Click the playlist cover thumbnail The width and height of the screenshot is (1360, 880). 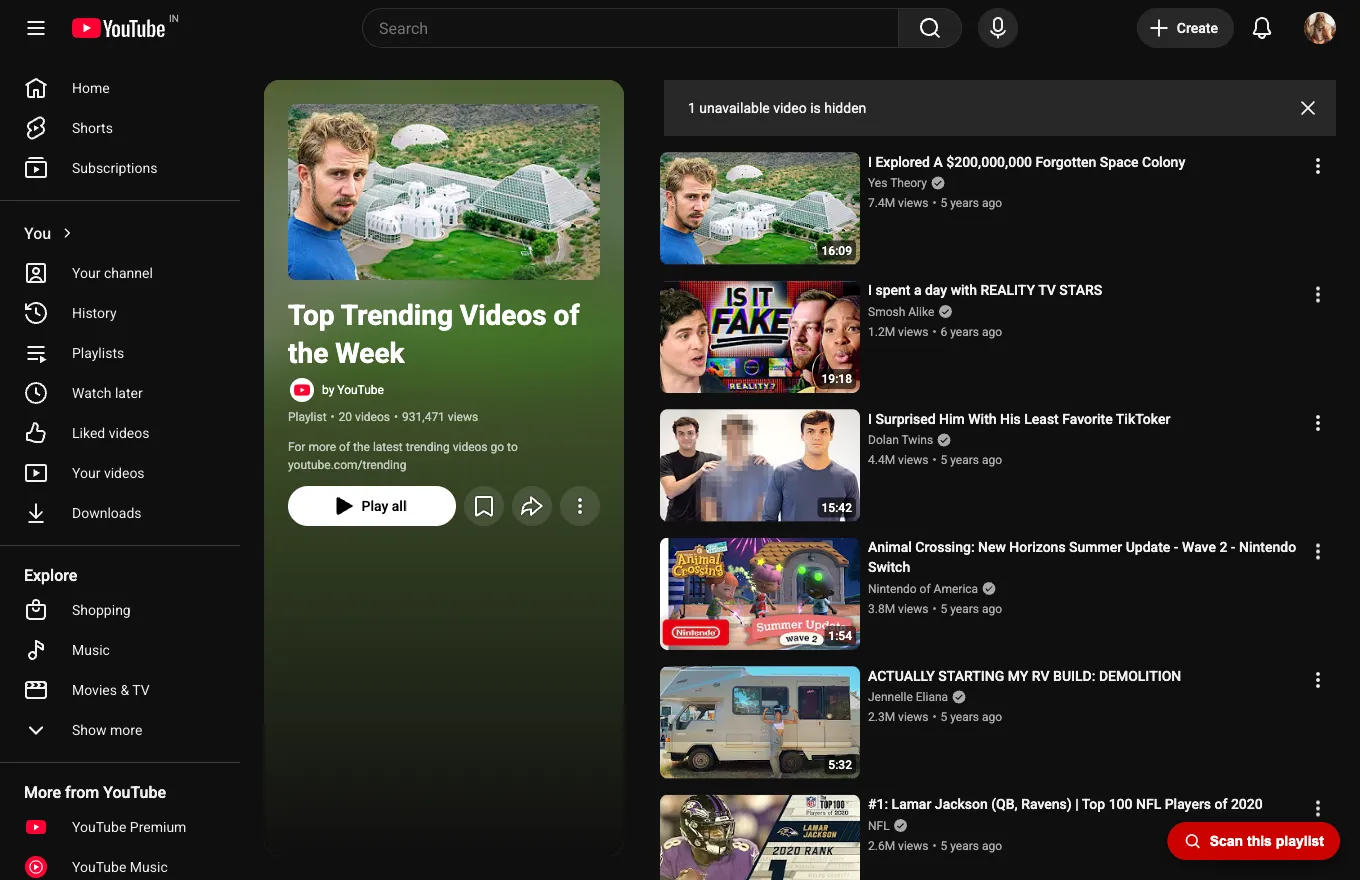444,192
